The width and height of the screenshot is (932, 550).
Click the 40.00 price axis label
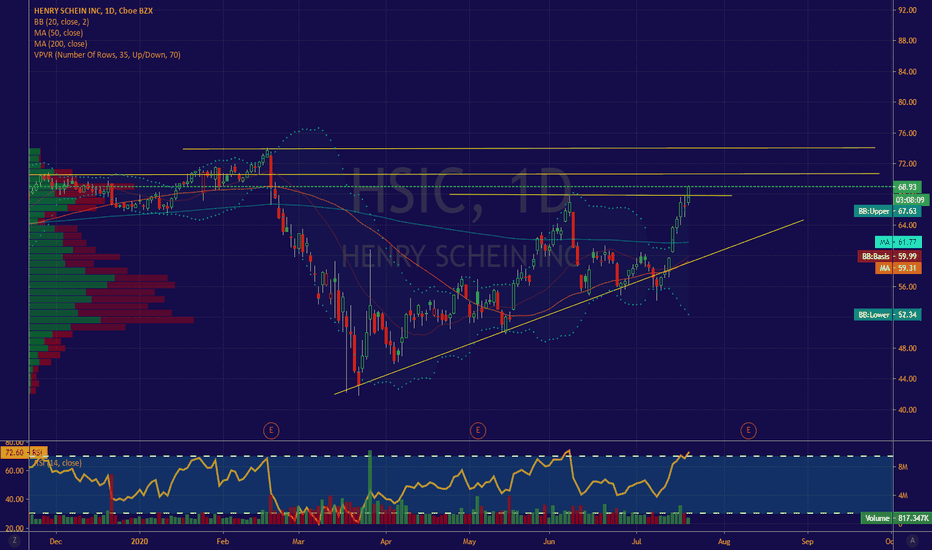(x=907, y=410)
